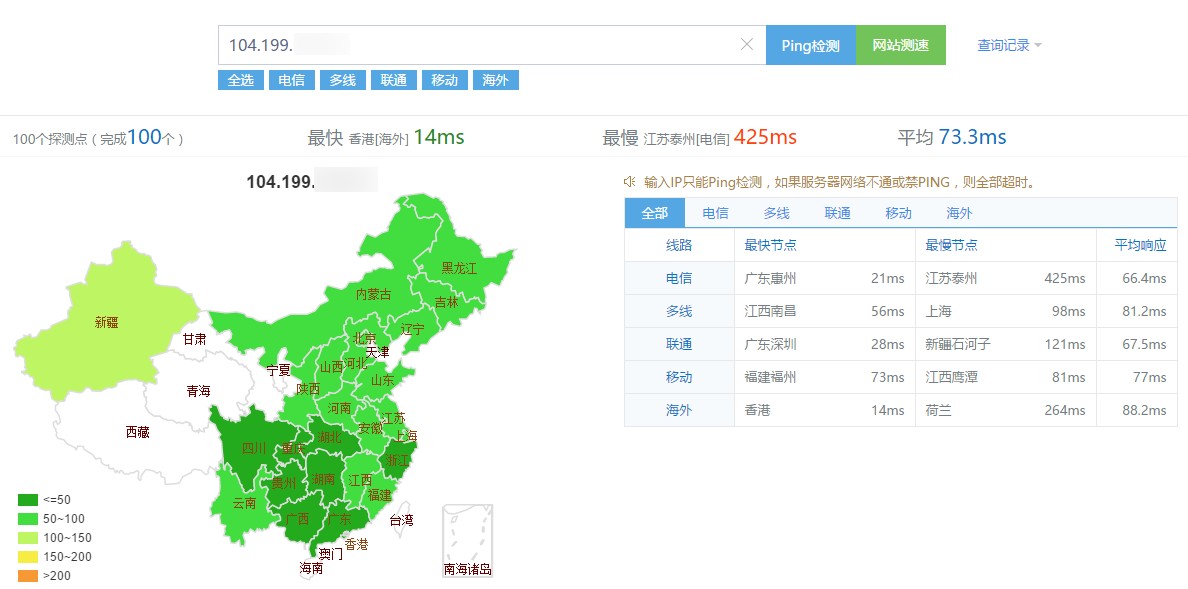Click the dark green <=50 legend swatch
1188x589 pixels.
[28, 500]
